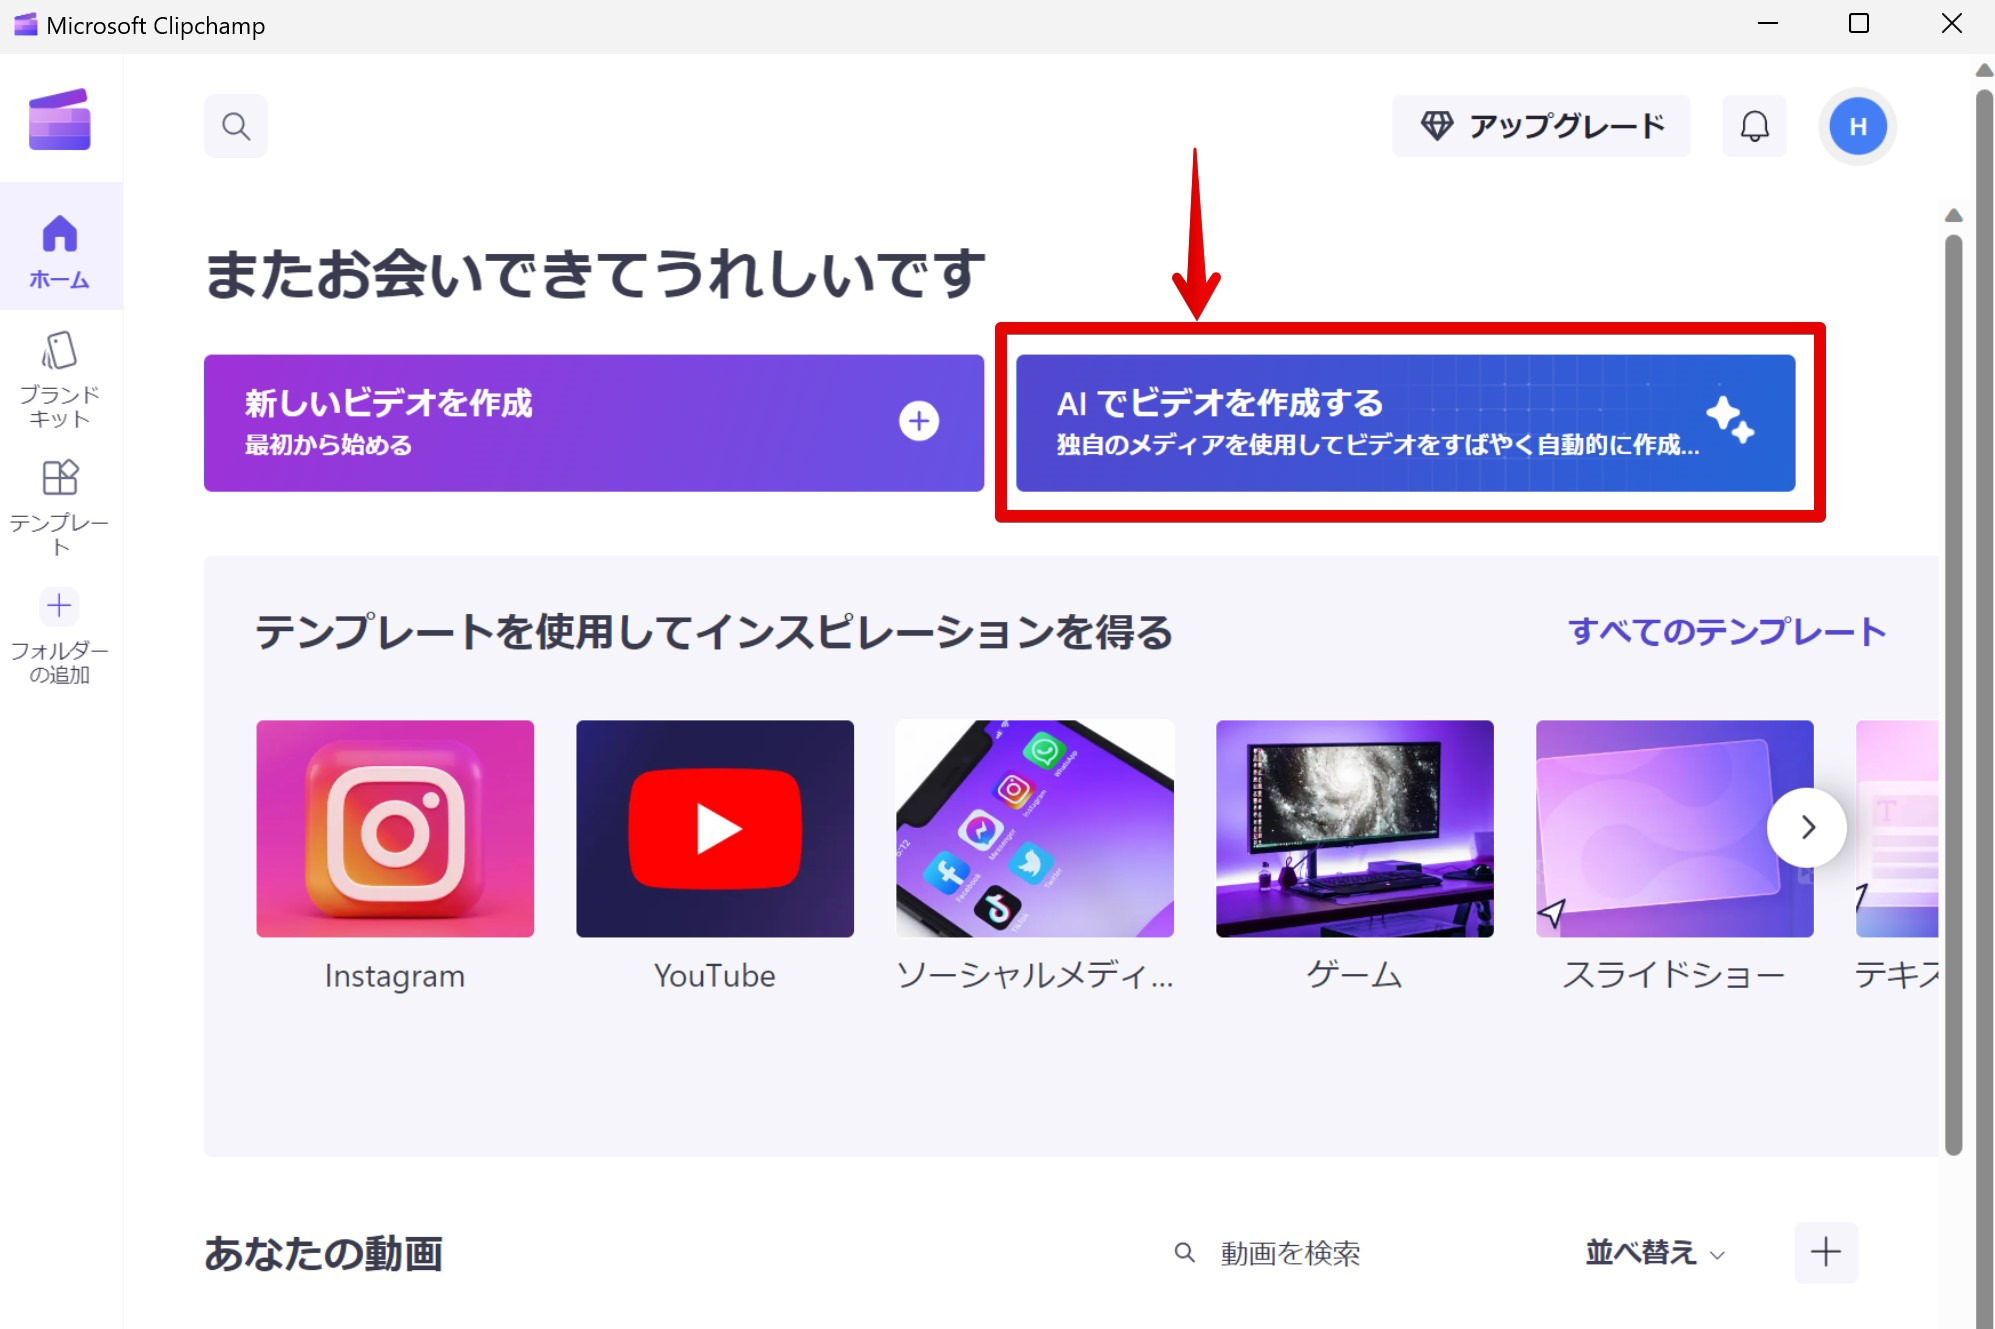Click the plus icon on 新しいビデオを作成
The image size is (1995, 1329).
(917, 421)
